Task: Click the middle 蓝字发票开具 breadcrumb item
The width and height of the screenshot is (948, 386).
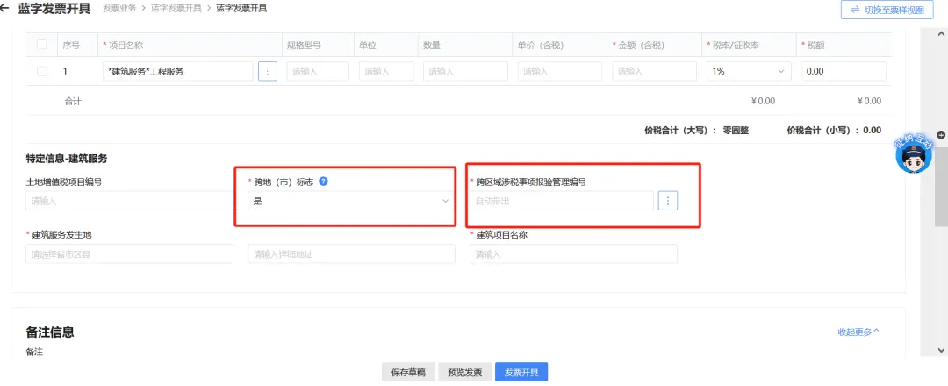Action: pyautogui.click(x=177, y=8)
